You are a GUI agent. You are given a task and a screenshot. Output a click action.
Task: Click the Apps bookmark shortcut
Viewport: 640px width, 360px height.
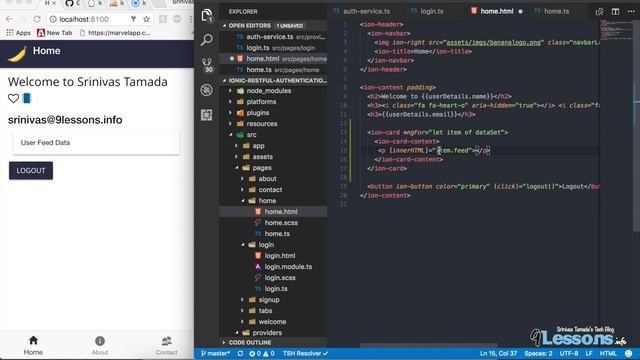pyautogui.click(x=18, y=33)
